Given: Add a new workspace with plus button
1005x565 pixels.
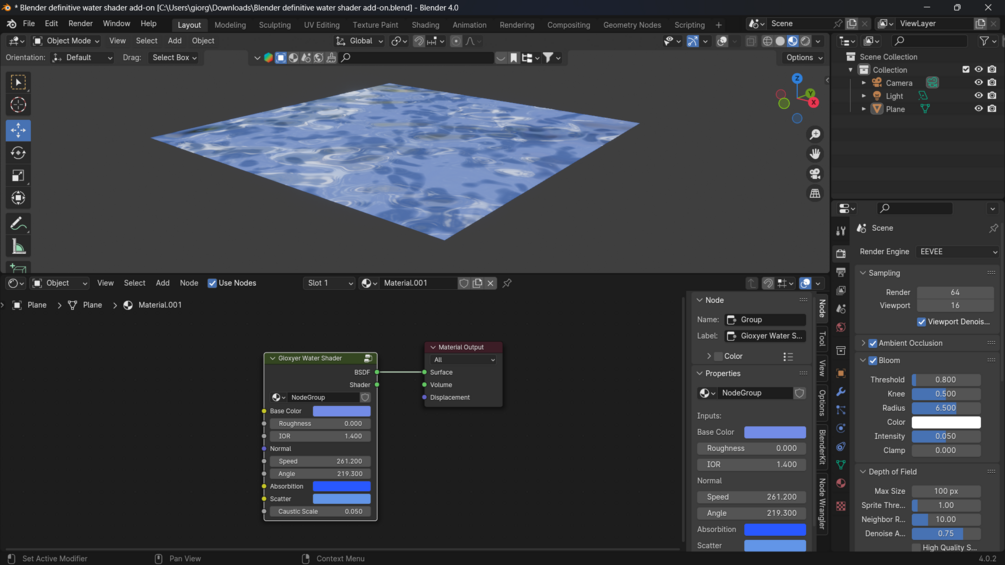Looking at the screenshot, I should click(718, 25).
